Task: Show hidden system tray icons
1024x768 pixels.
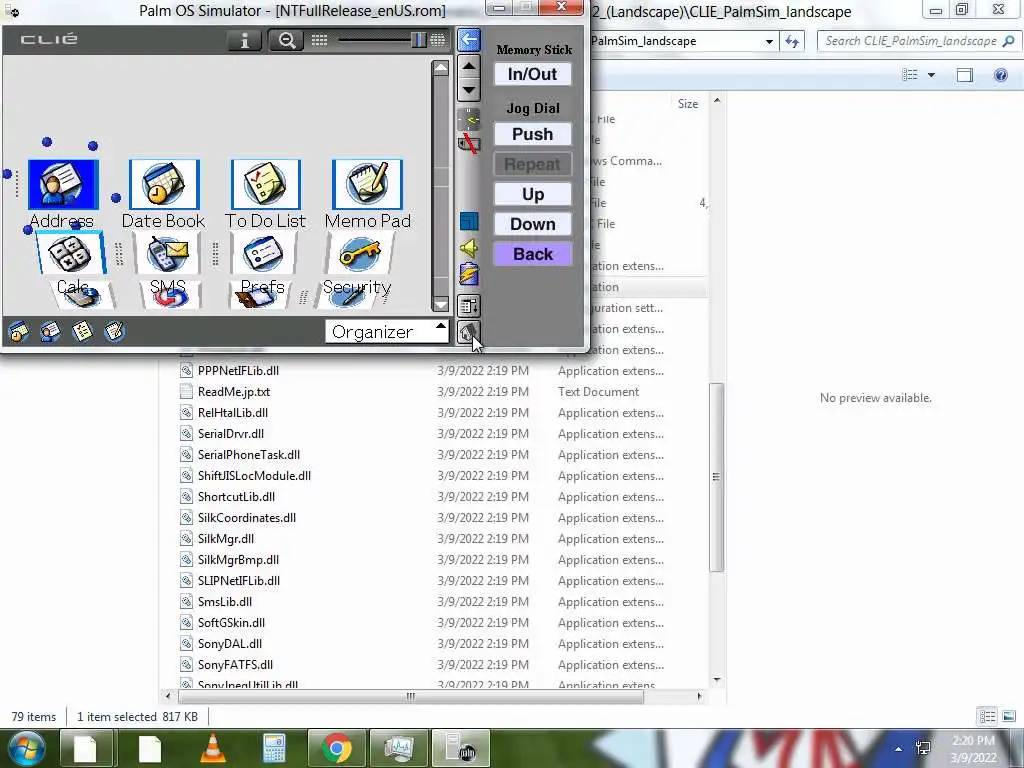Action: 899,749
